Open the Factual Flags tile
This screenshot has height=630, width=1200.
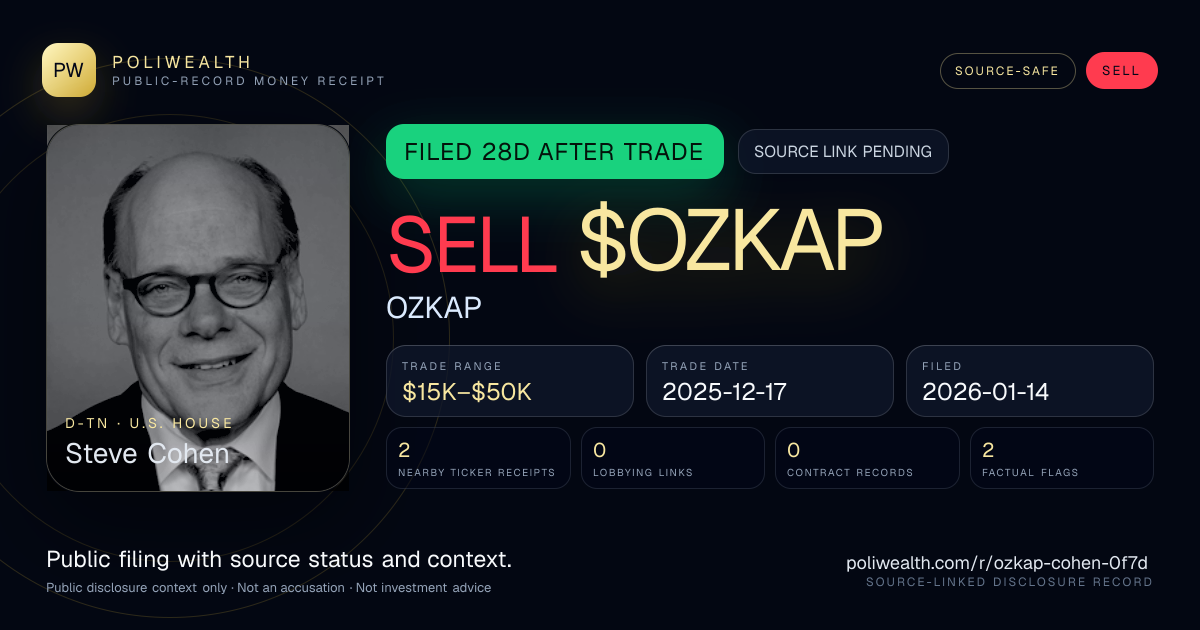coord(1062,458)
